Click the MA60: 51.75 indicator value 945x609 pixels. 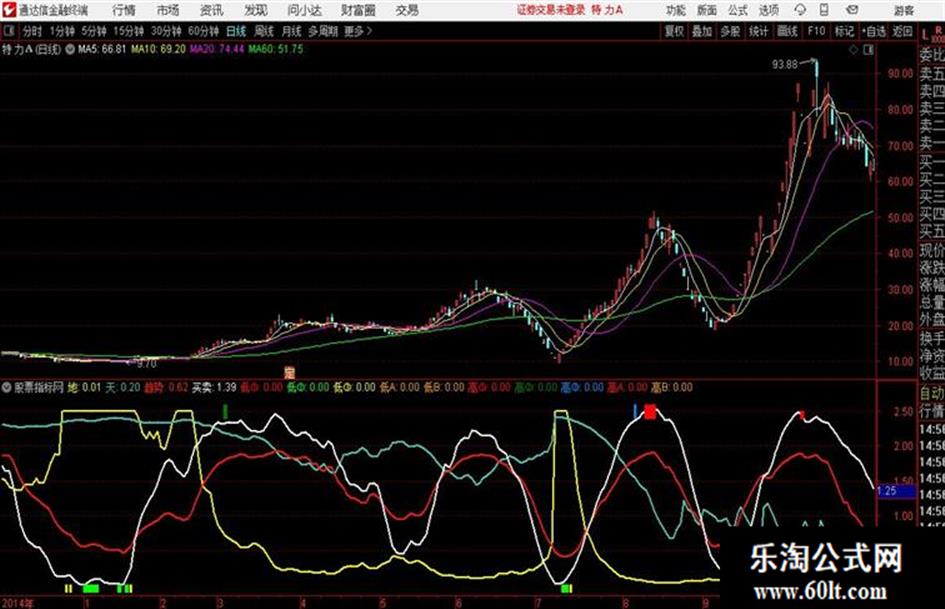(x=275, y=49)
